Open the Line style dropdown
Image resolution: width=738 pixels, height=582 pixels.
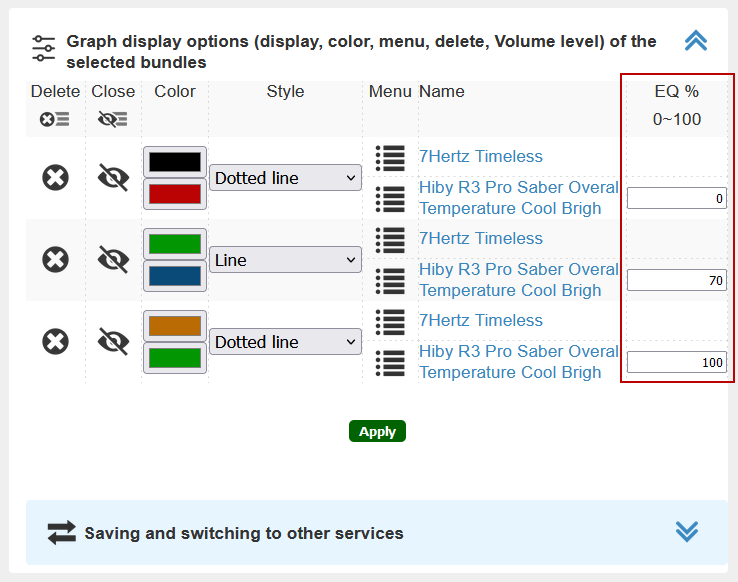[x=285, y=260]
